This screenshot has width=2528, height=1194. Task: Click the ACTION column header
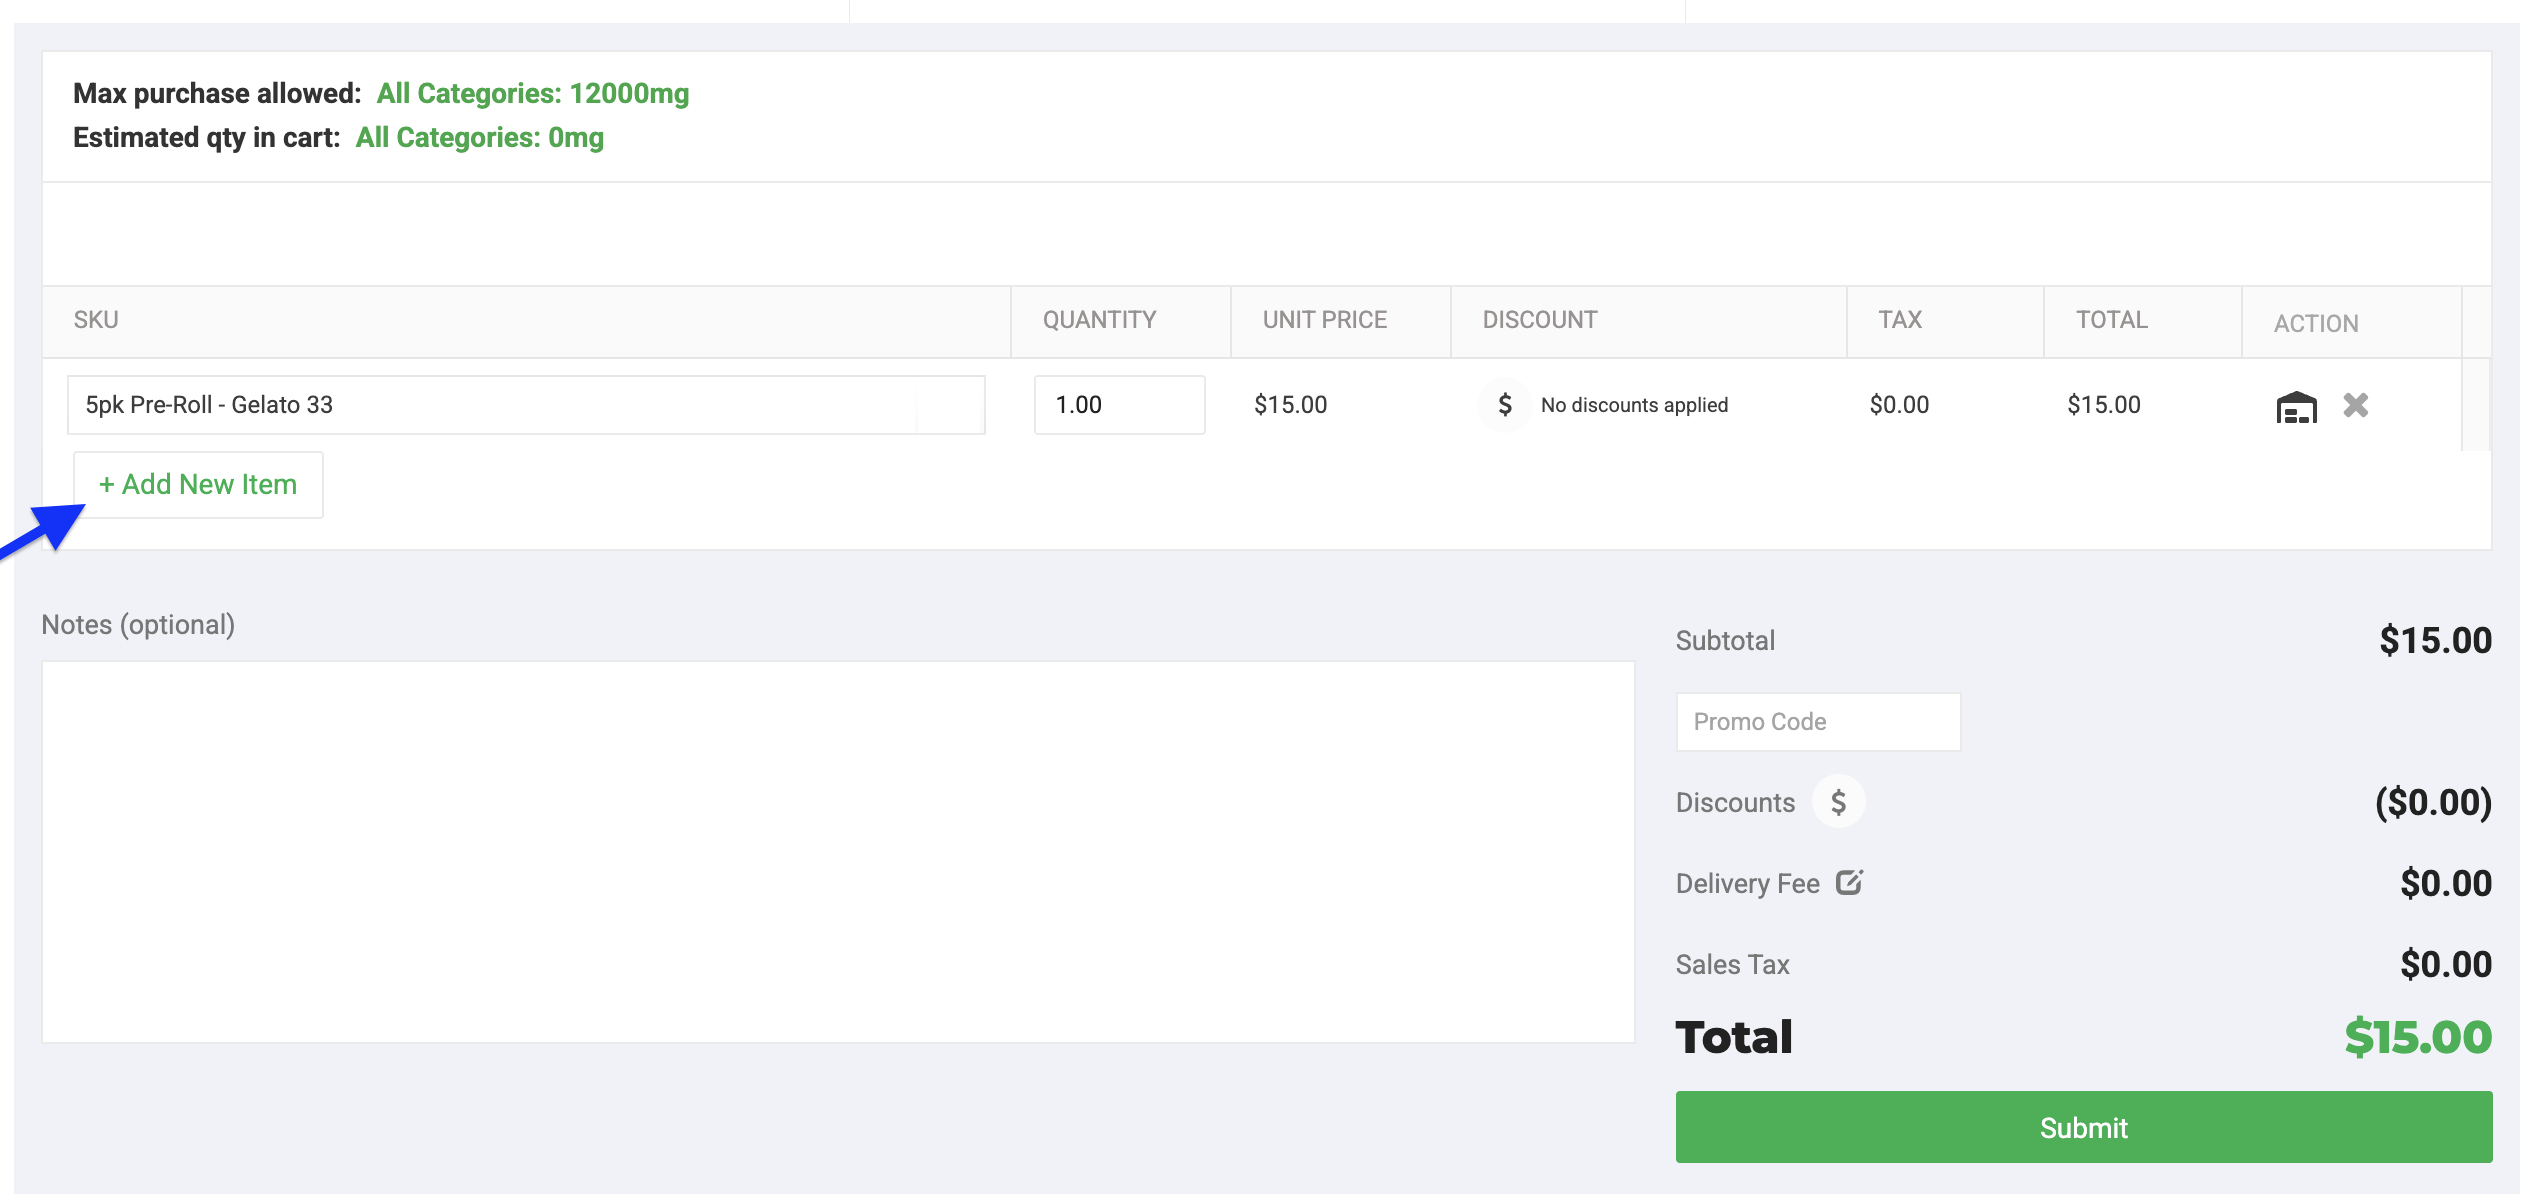(2315, 324)
